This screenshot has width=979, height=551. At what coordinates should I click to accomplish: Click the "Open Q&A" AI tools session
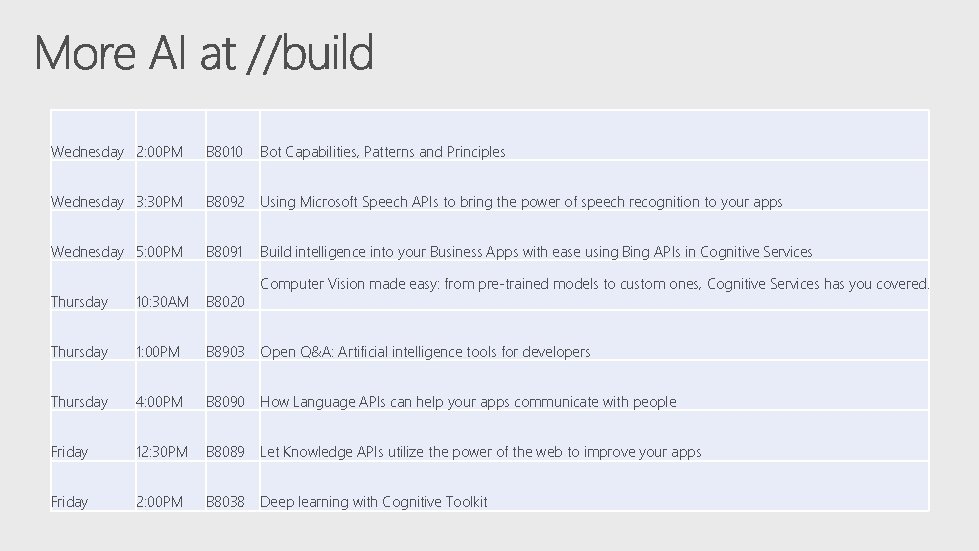(x=425, y=352)
